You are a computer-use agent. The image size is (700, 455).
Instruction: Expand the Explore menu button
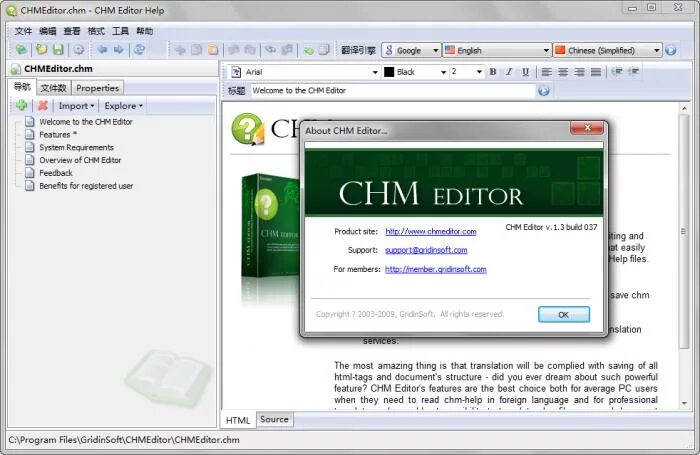(123, 106)
